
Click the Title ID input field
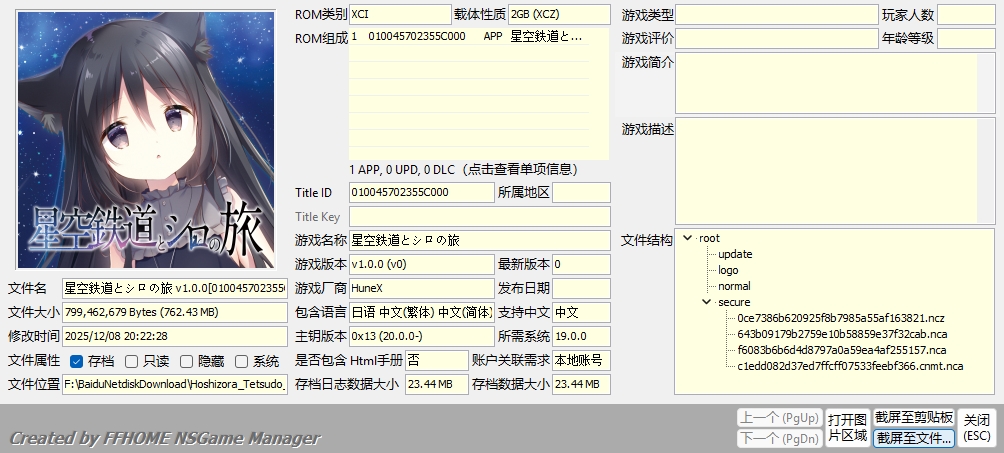point(421,192)
